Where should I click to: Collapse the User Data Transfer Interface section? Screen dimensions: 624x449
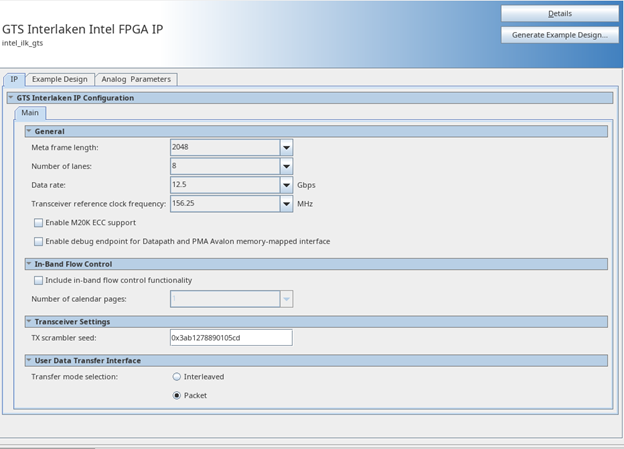[x=29, y=360]
